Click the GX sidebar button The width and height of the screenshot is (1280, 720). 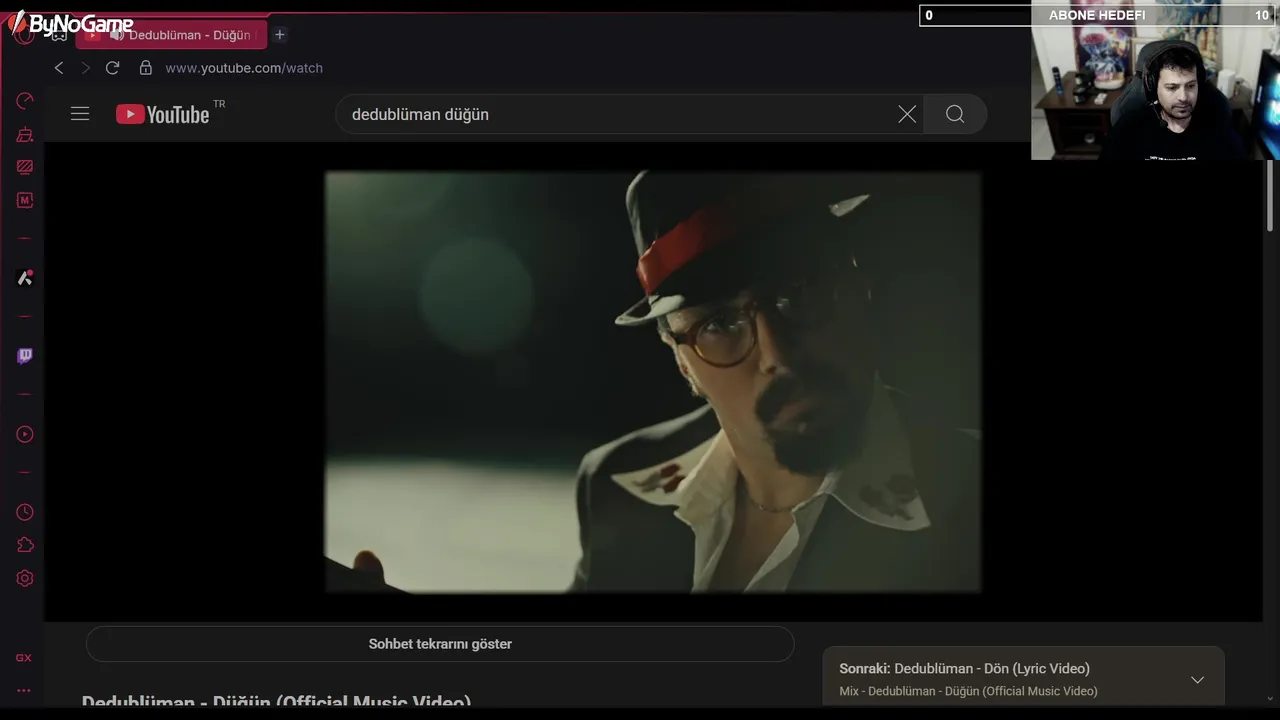24,658
